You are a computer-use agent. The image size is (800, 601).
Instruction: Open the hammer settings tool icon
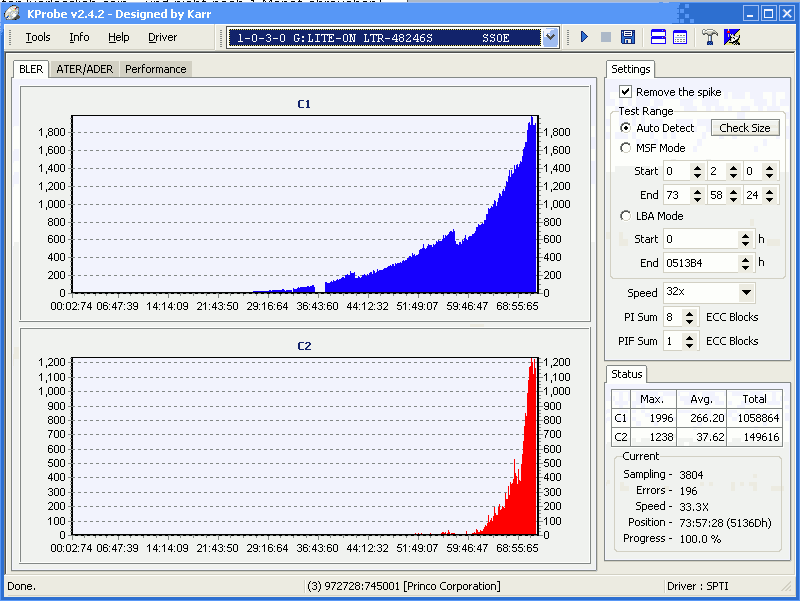[709, 37]
